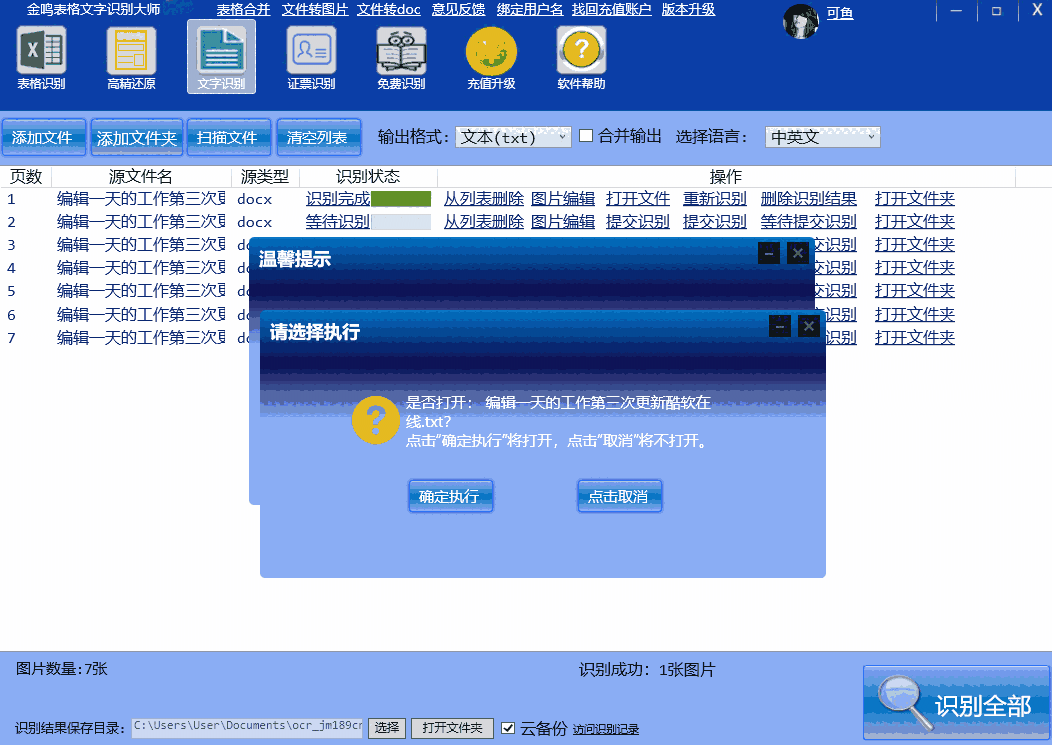Change language via 选择语言 dropdown
Screen dimensions: 1052x745
pyautogui.click(x=822, y=136)
